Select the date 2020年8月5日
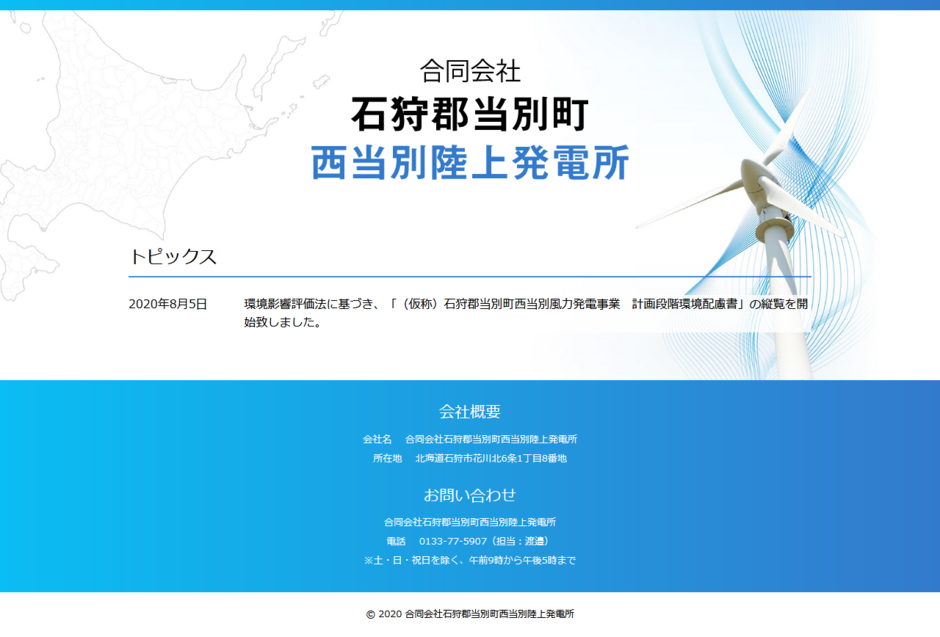 (168, 304)
